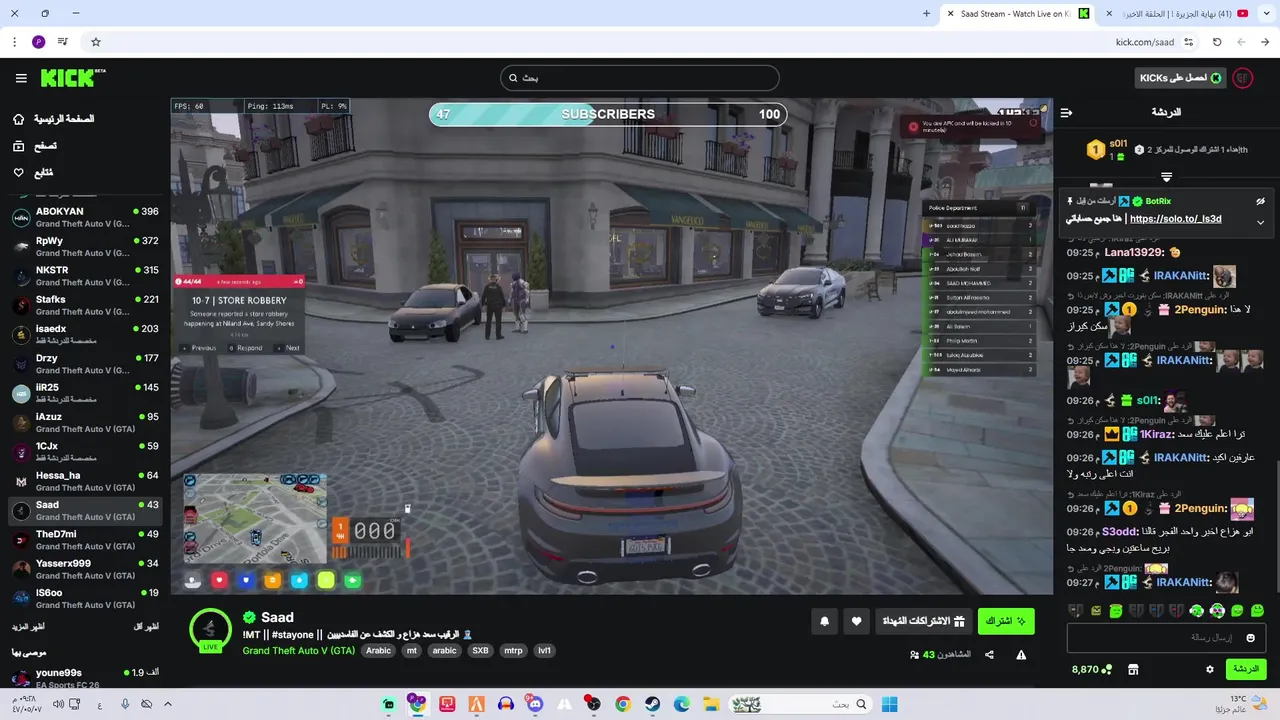Image resolution: width=1280 pixels, height=720 pixels.
Task: Open Windows Start button
Action: coord(889,704)
